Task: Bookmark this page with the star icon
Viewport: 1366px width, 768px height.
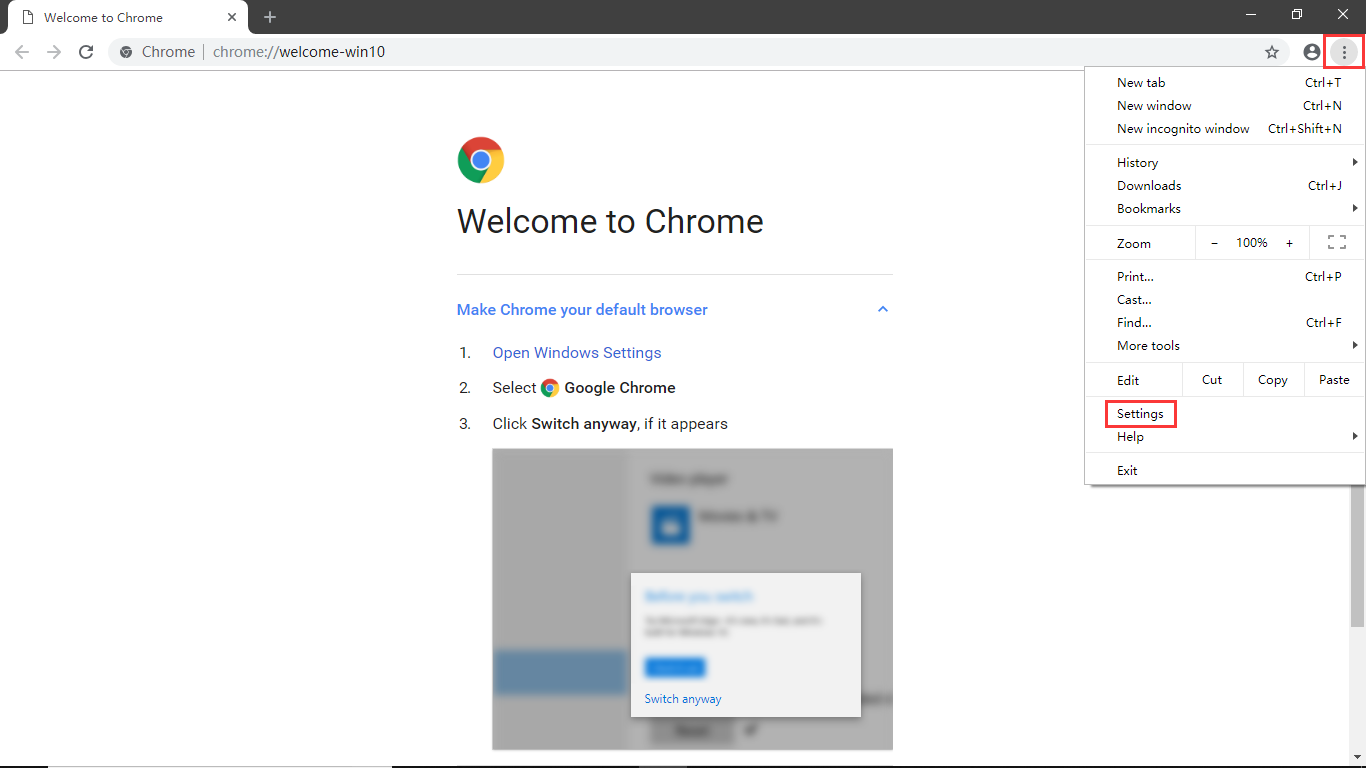Action: pos(1272,52)
